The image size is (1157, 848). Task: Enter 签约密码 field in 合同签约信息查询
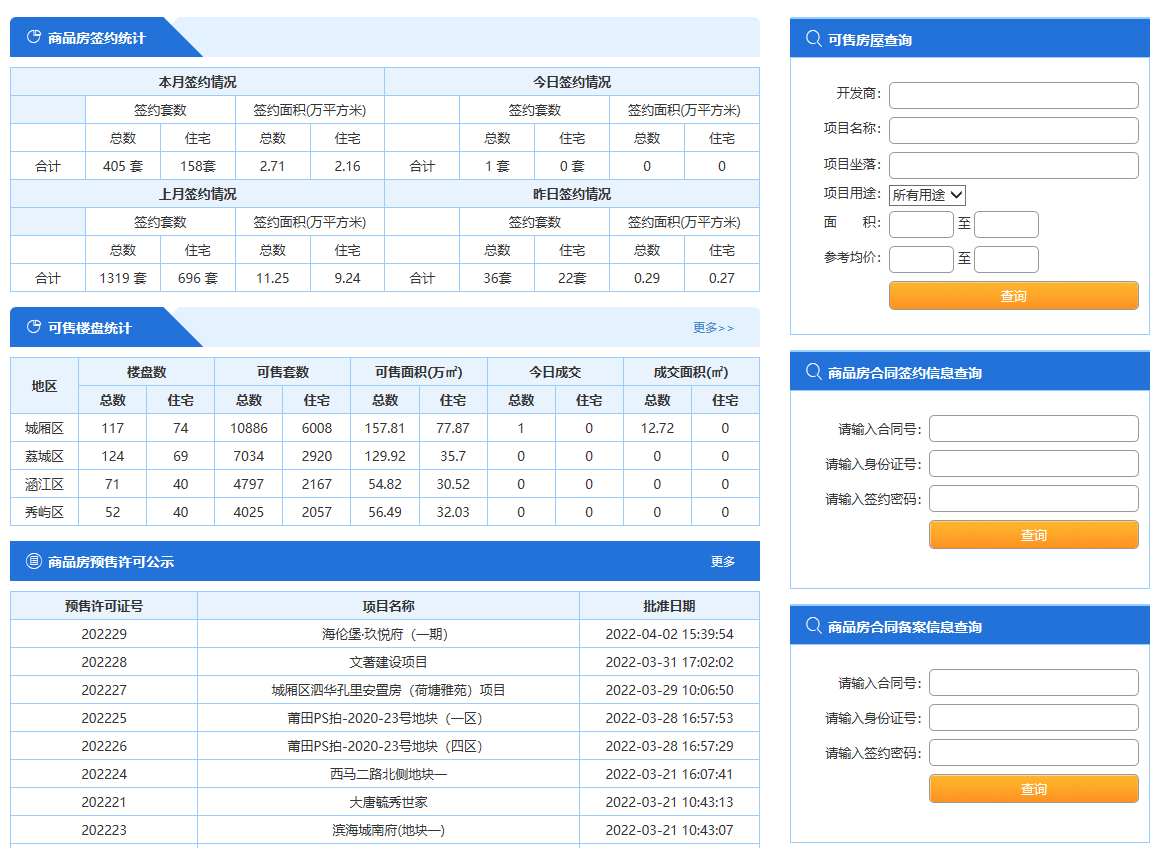[x=1033, y=499]
